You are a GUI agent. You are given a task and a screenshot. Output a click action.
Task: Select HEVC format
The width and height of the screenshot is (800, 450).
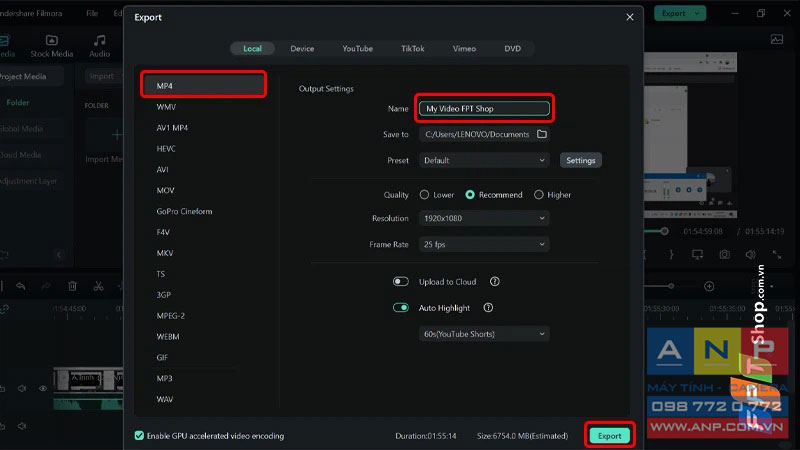coord(166,148)
